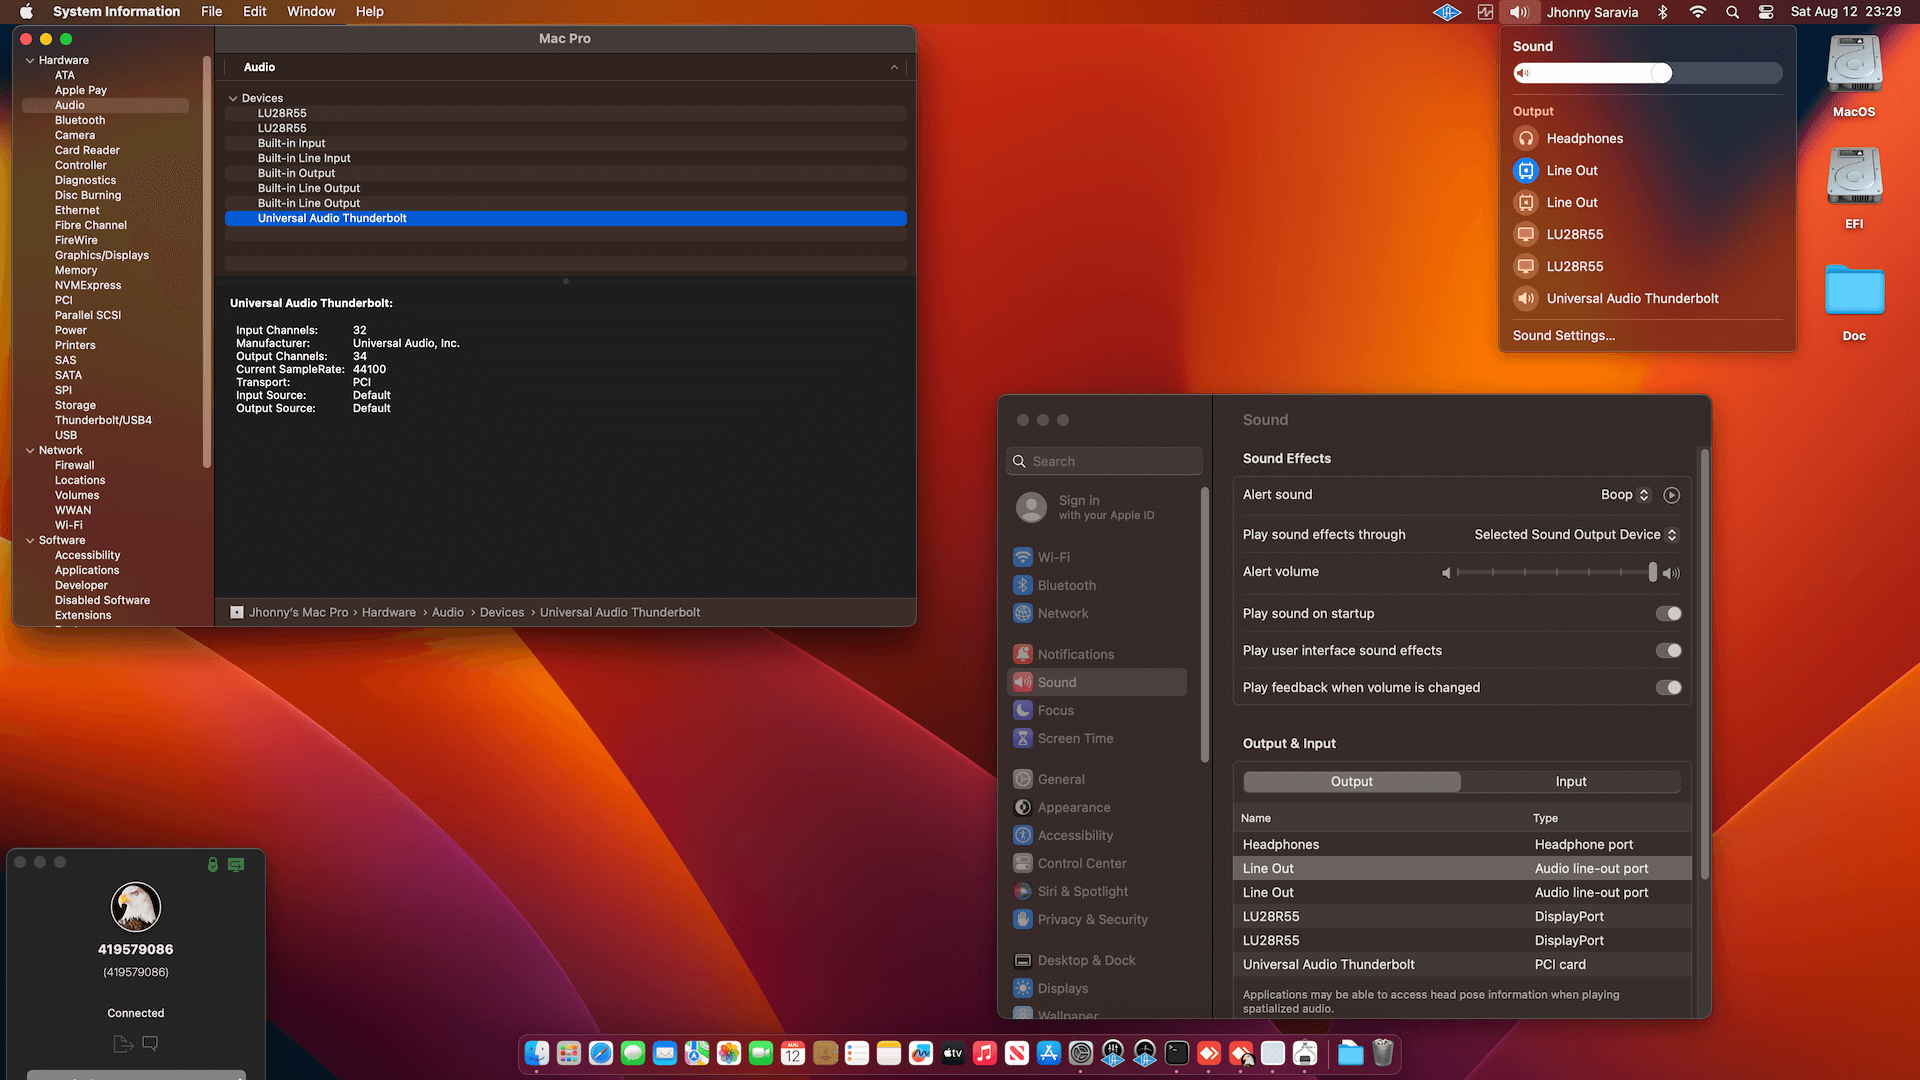Open the Edit menu
Image resolution: width=1920 pixels, height=1080 pixels.
[x=254, y=12]
